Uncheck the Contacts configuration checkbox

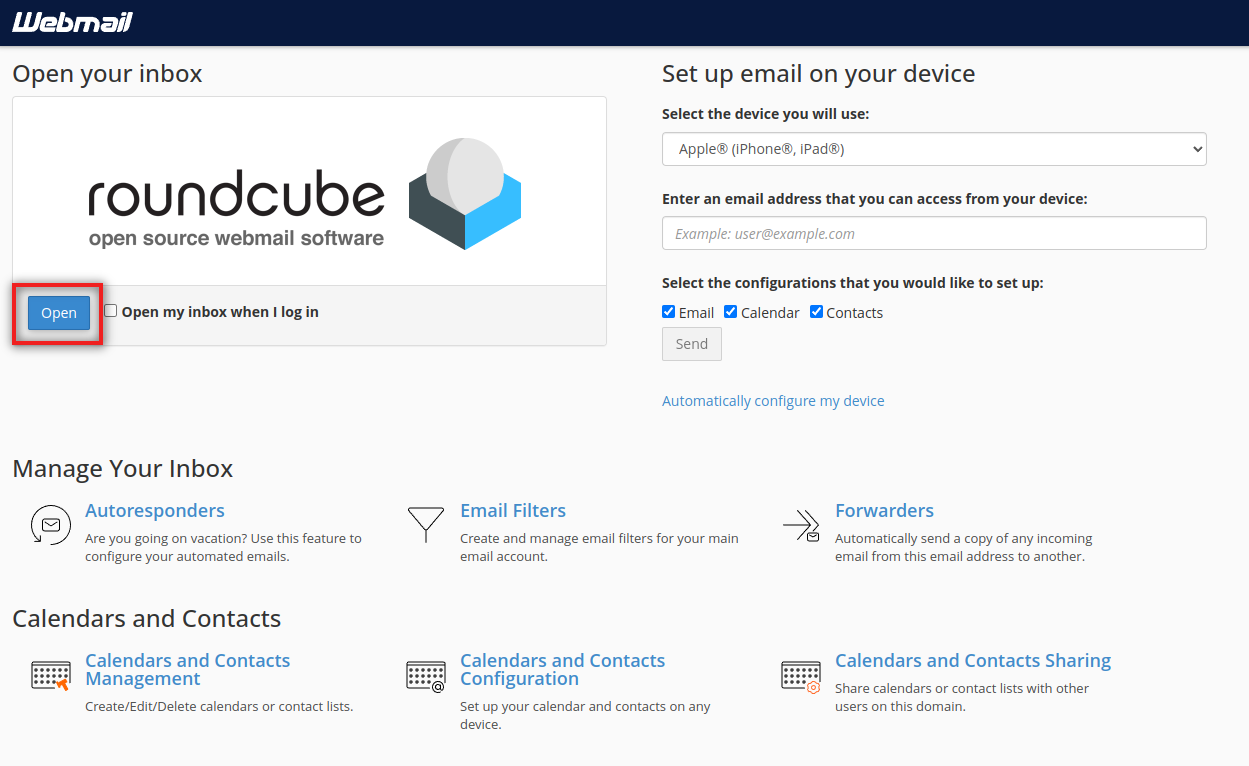pyautogui.click(x=816, y=312)
